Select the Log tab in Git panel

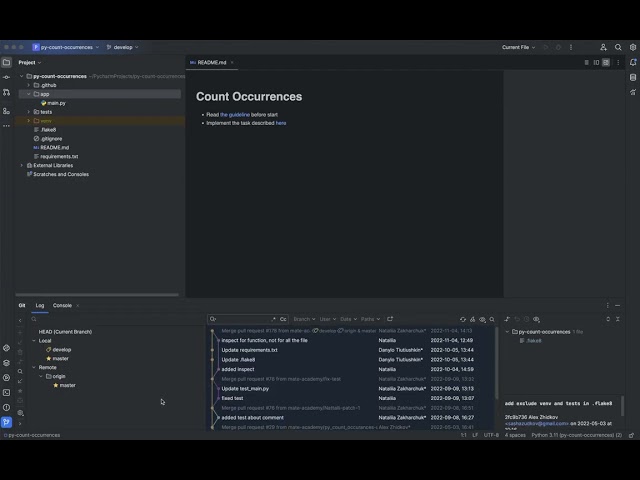[40, 305]
